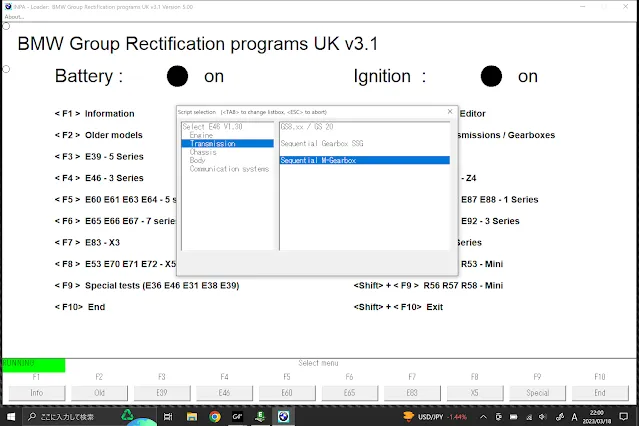Select Chassis in the script list

click(203, 152)
